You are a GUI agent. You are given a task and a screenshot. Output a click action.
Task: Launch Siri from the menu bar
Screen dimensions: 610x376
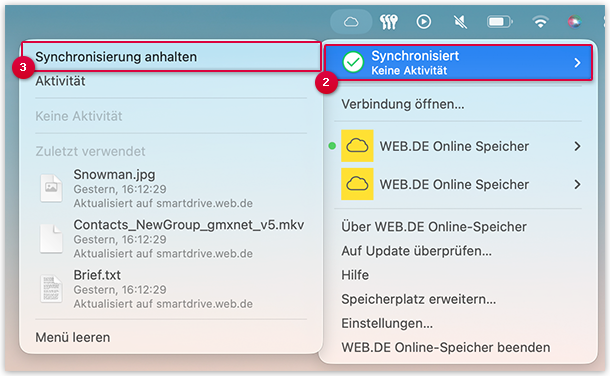tap(575, 22)
